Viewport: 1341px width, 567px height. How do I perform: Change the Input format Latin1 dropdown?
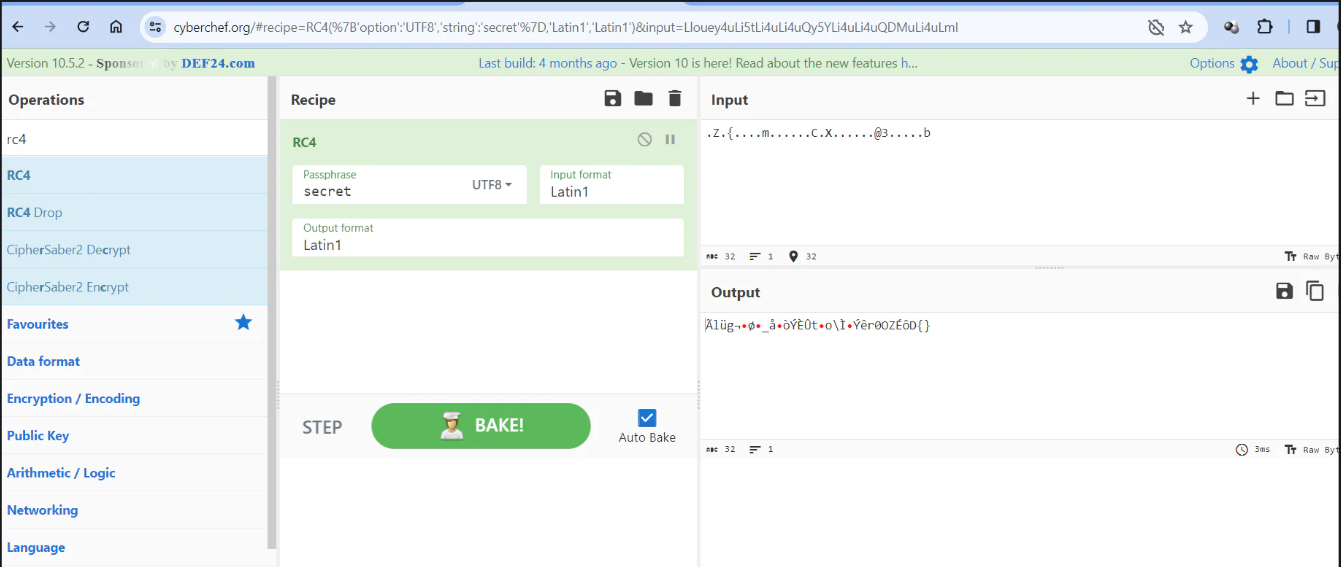click(611, 185)
